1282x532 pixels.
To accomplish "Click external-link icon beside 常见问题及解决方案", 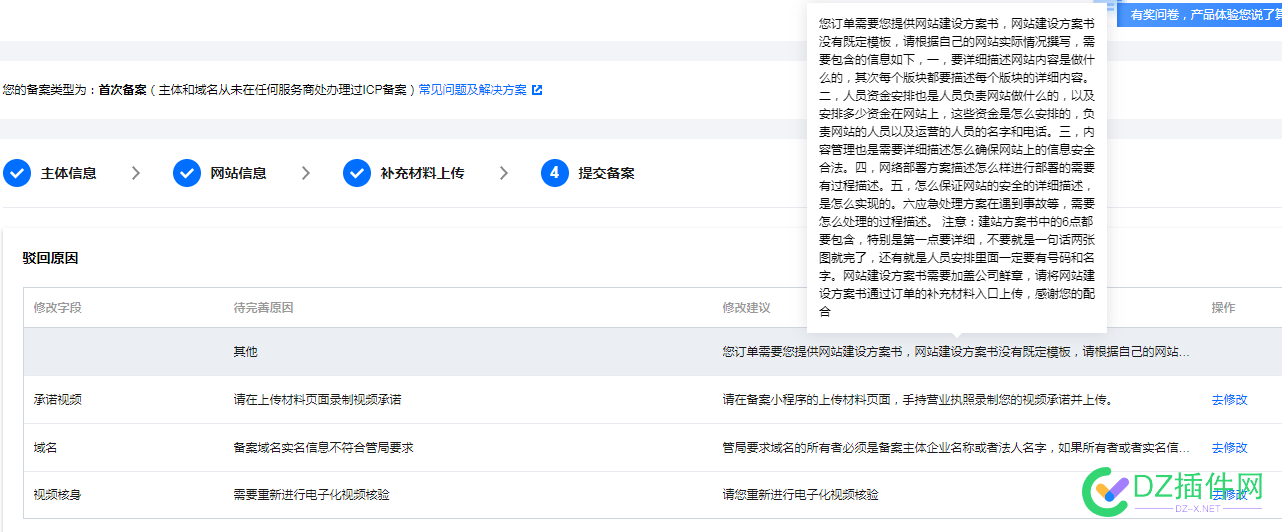I will (x=537, y=90).
